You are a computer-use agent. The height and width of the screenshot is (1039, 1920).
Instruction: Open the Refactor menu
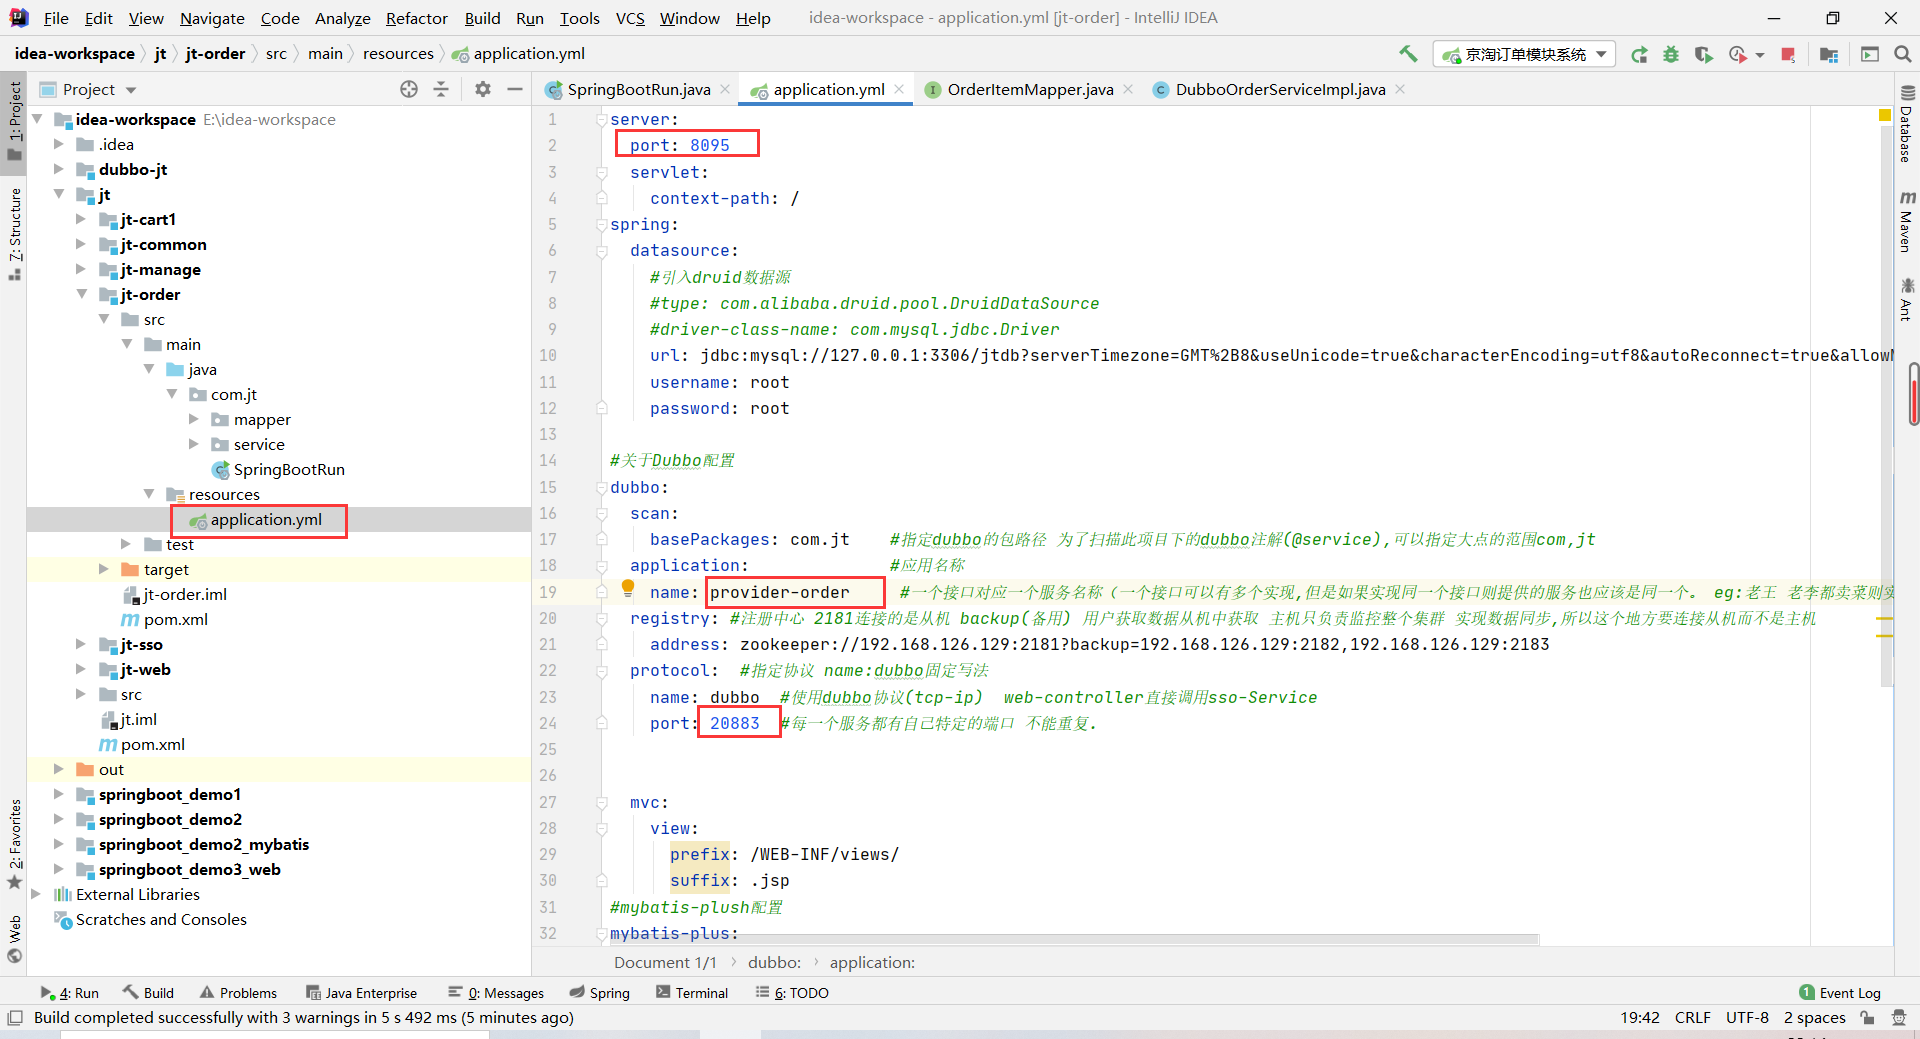[x=417, y=18]
